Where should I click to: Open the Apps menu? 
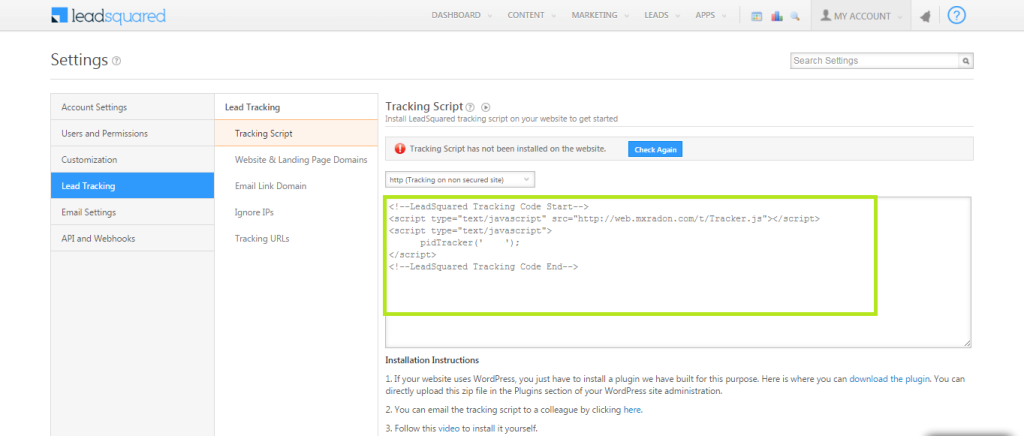pos(711,16)
